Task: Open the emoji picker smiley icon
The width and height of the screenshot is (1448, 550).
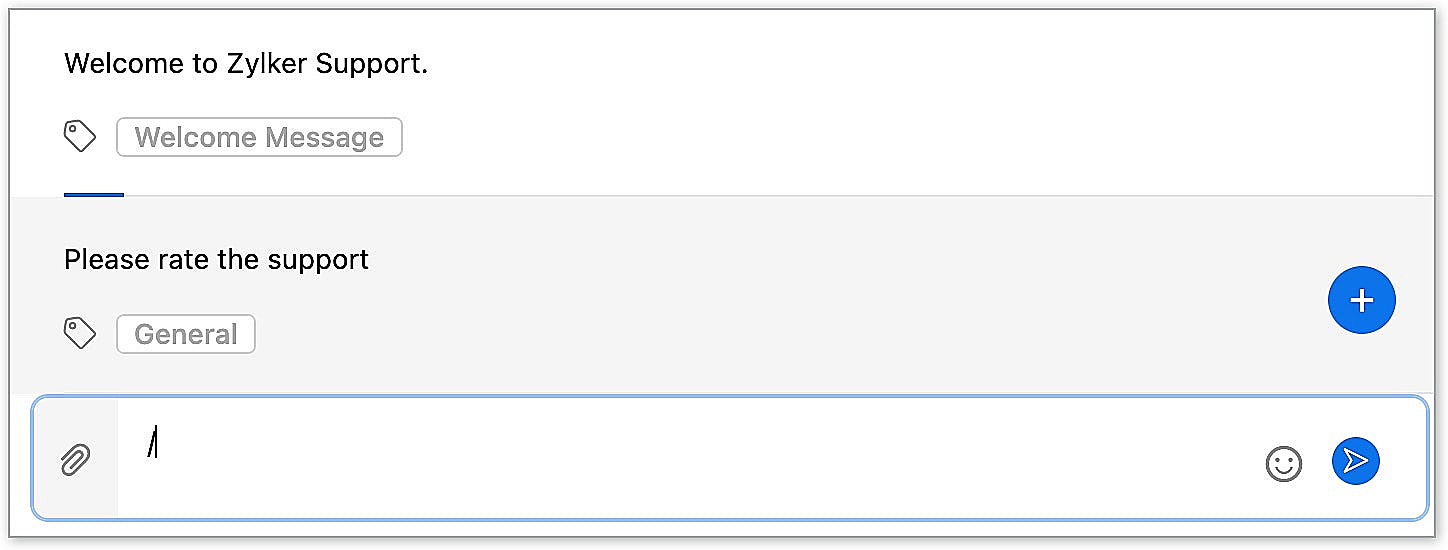Action: [x=1283, y=463]
